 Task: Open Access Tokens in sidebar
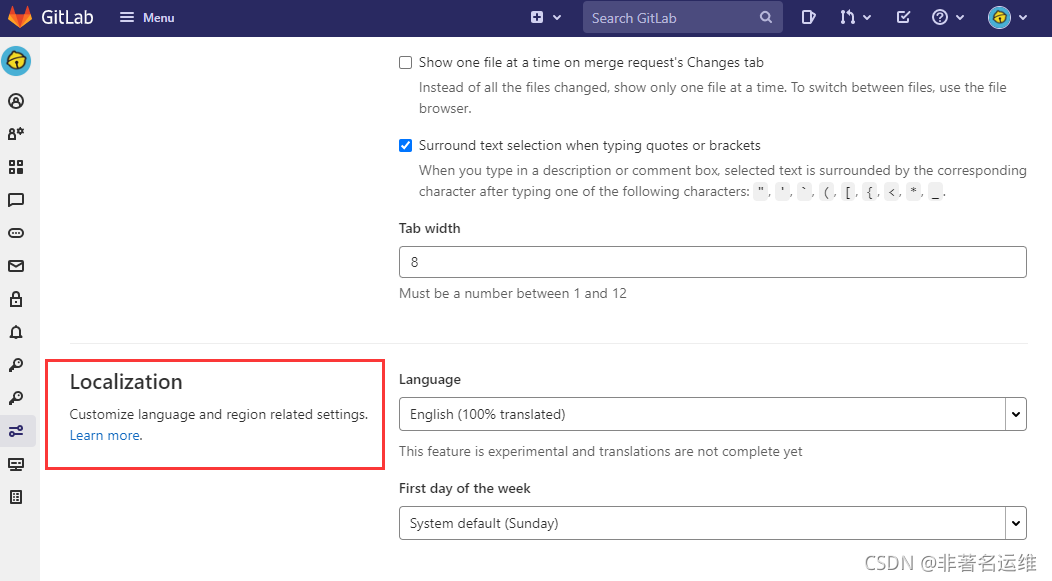click(x=16, y=233)
